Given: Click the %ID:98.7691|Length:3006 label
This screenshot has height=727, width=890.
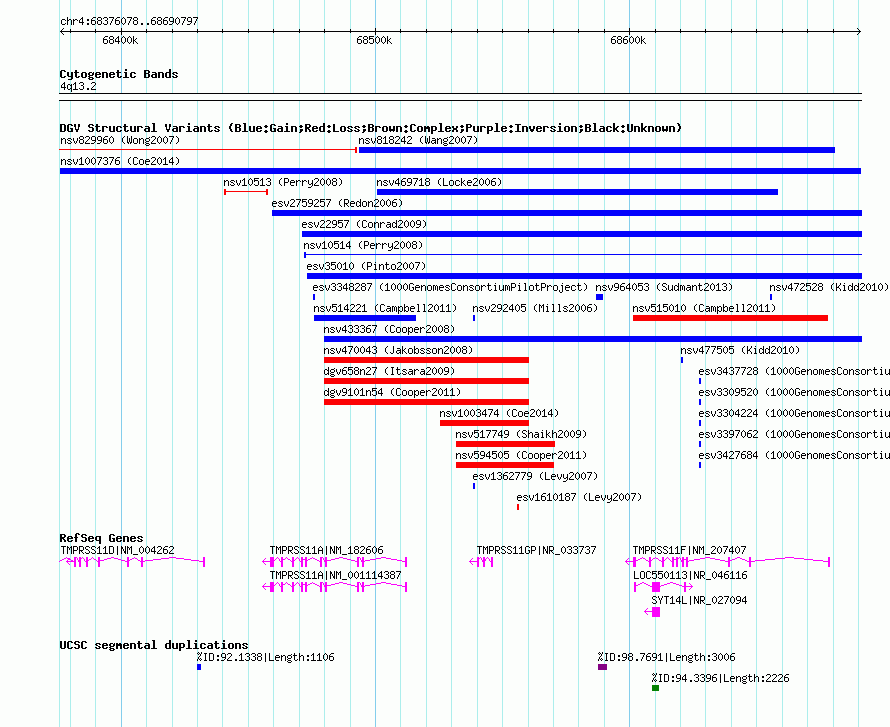Looking at the screenshot, I should [666, 657].
